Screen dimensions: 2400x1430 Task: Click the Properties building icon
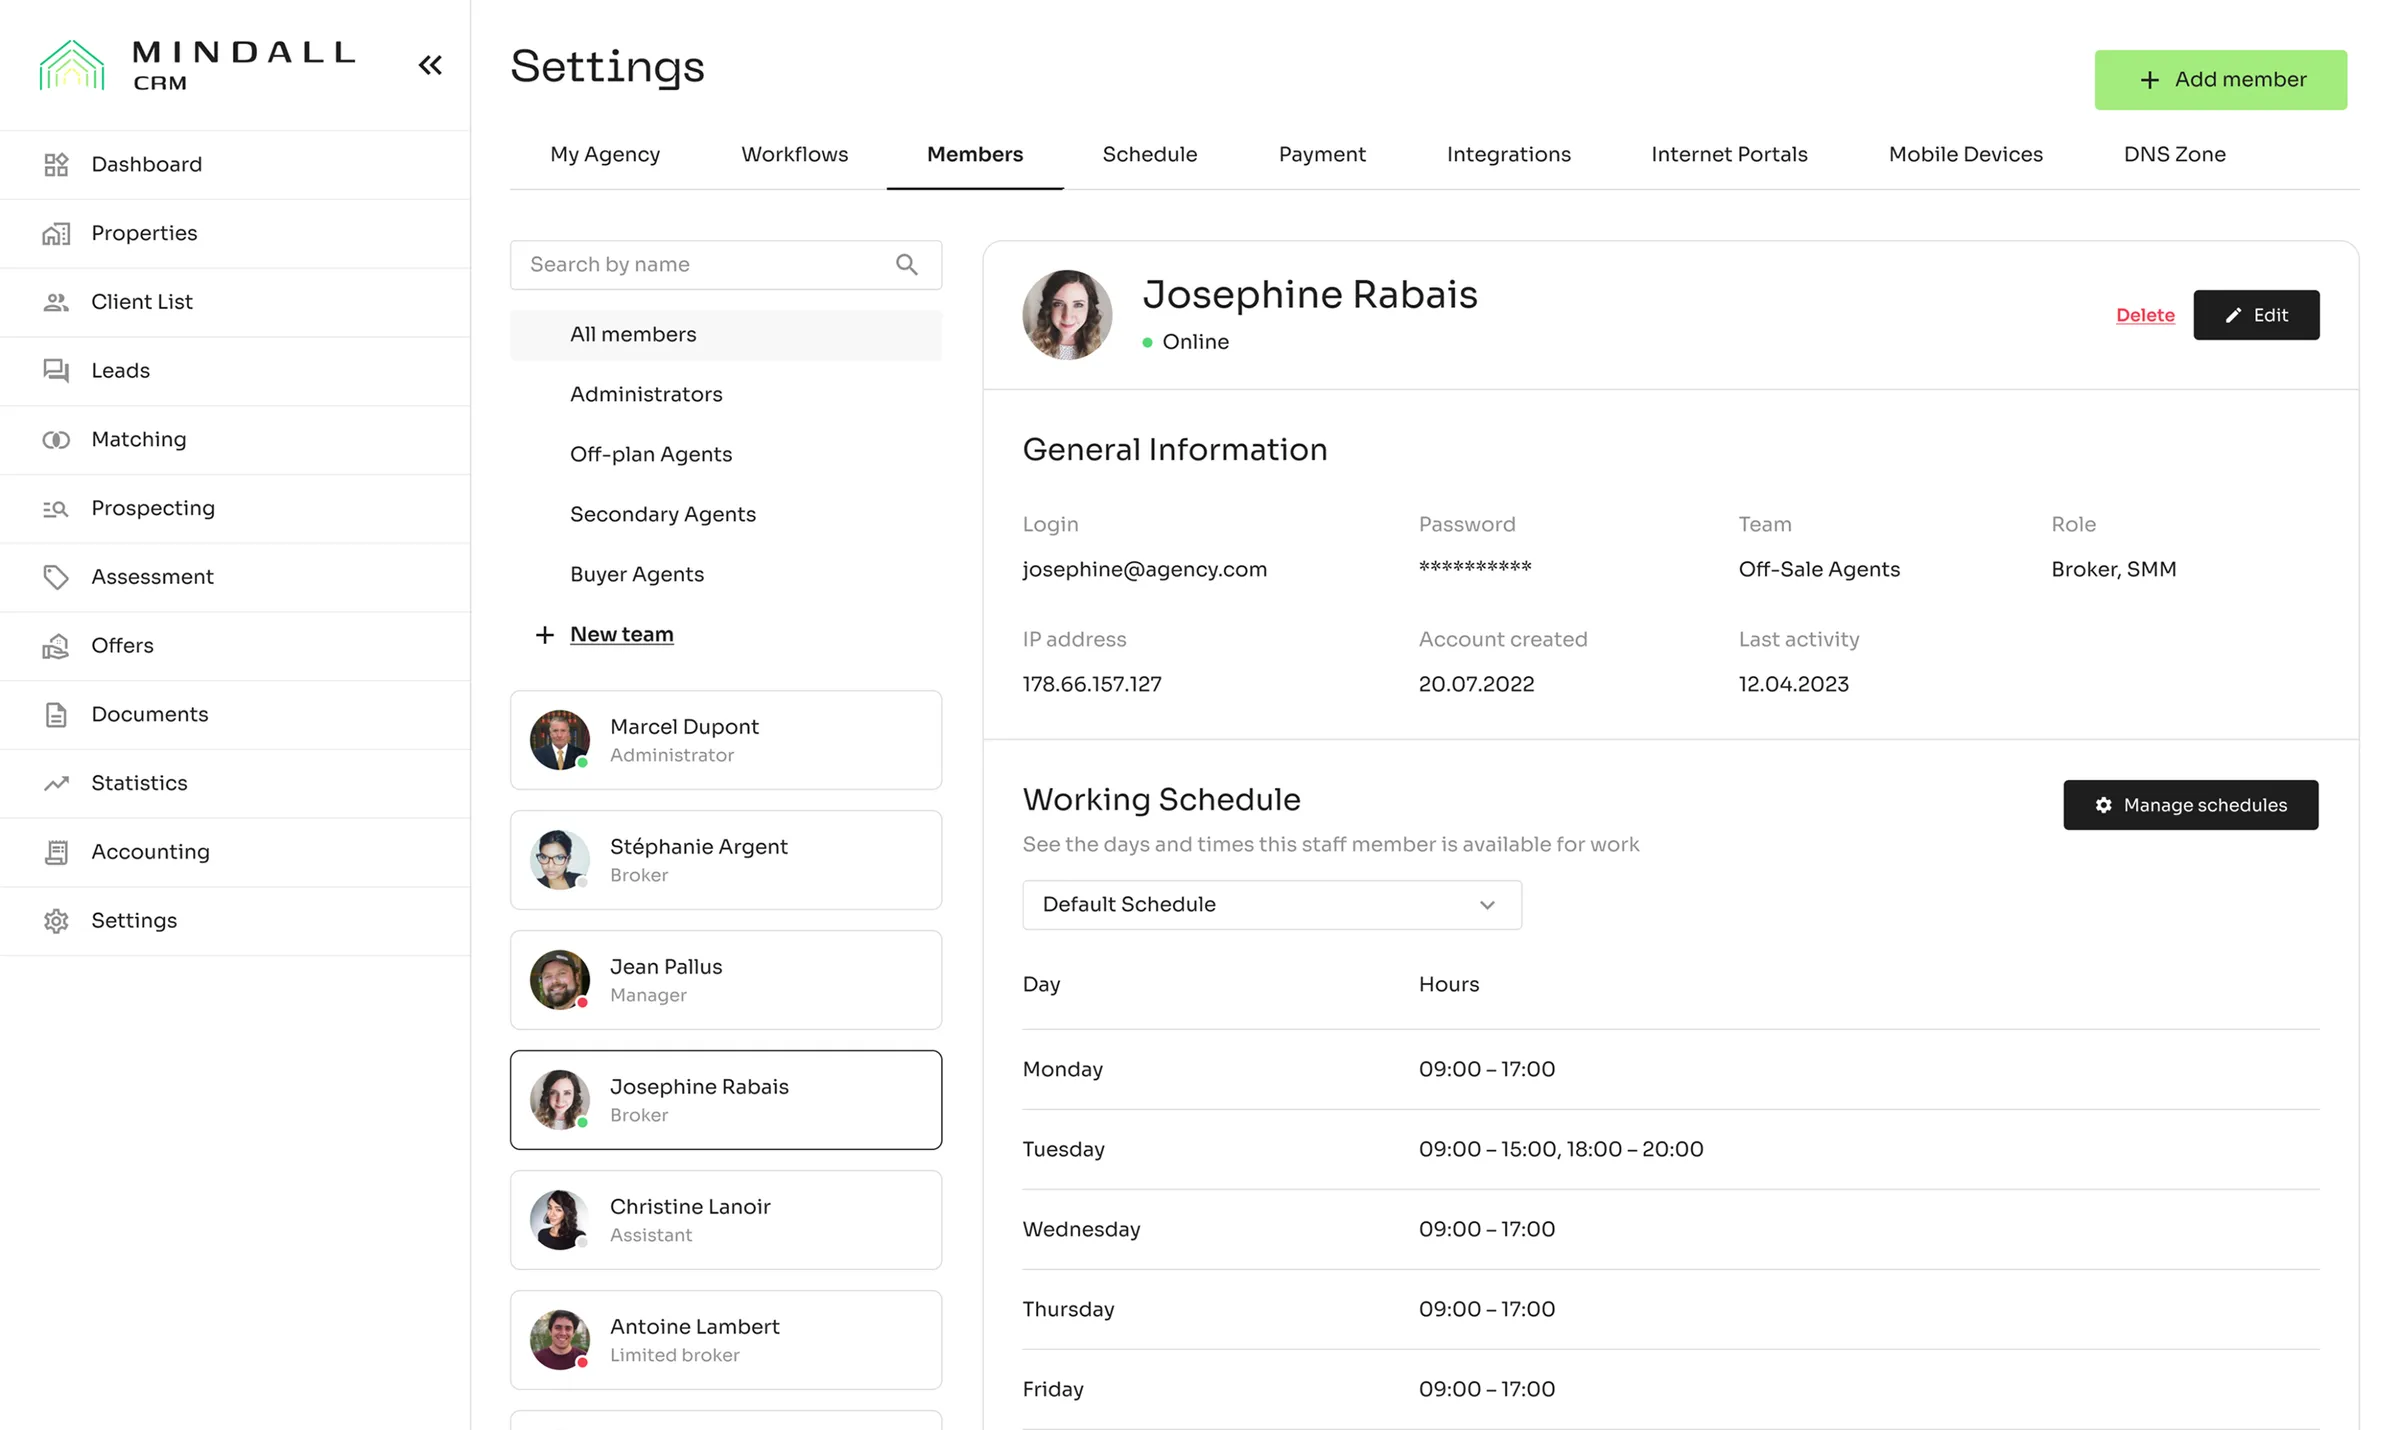coord(56,233)
